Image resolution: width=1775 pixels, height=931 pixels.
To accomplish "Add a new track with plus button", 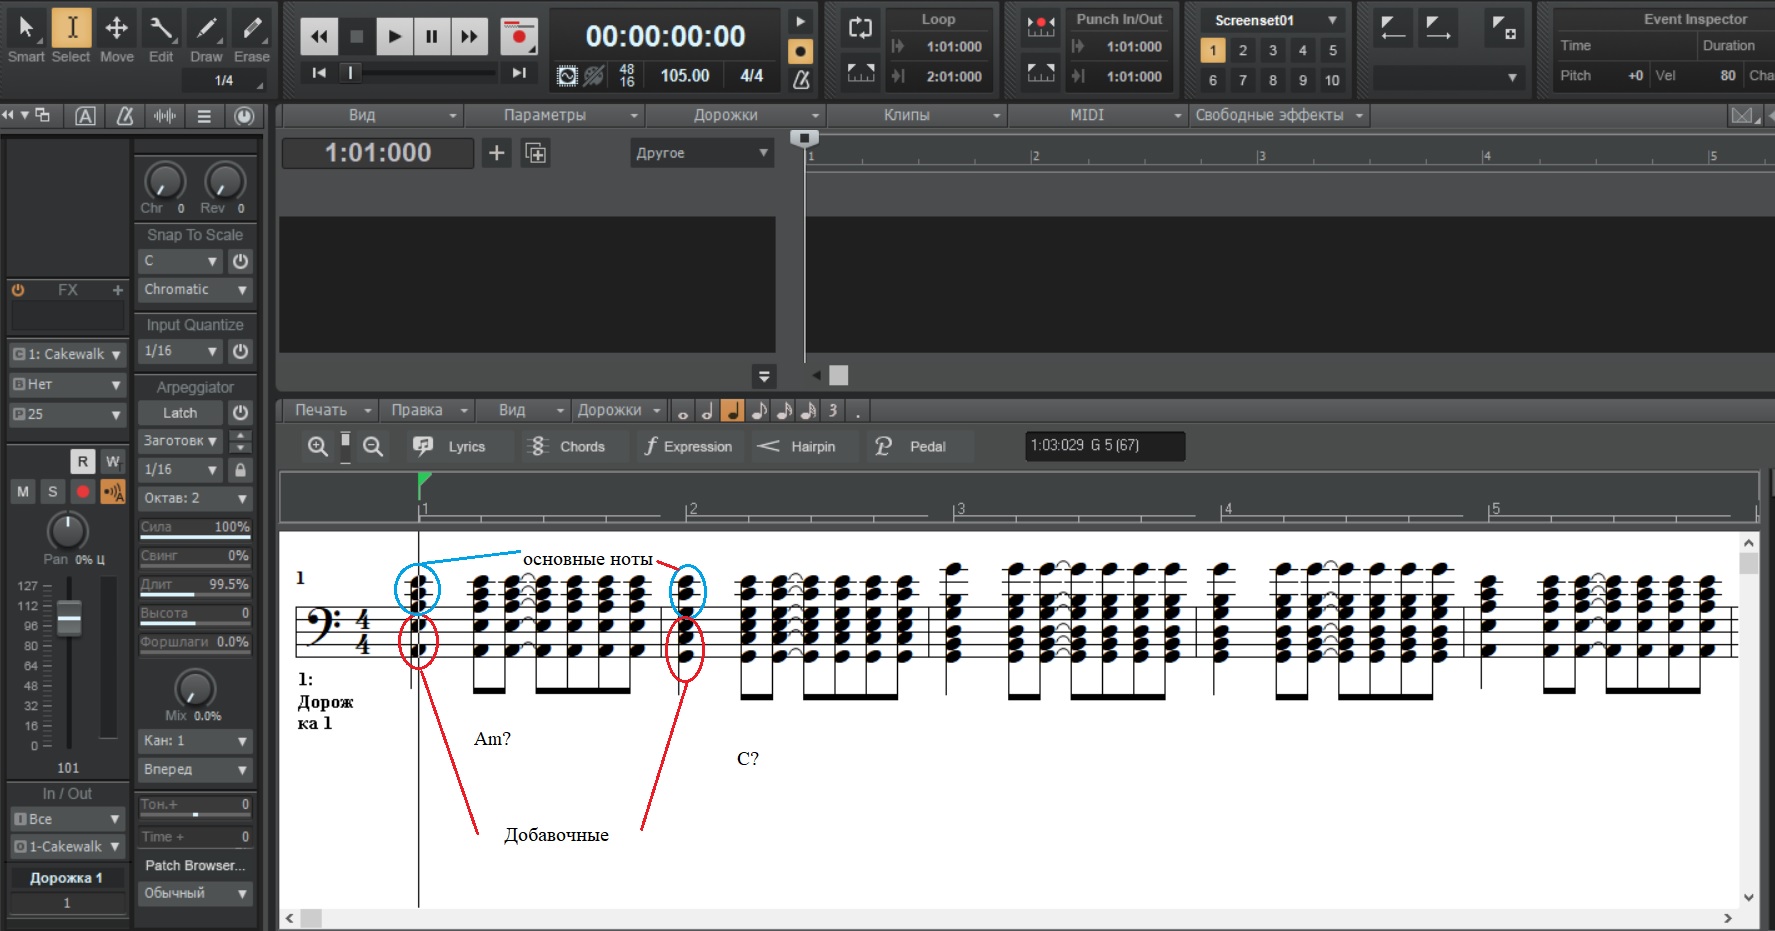I will 496,153.
